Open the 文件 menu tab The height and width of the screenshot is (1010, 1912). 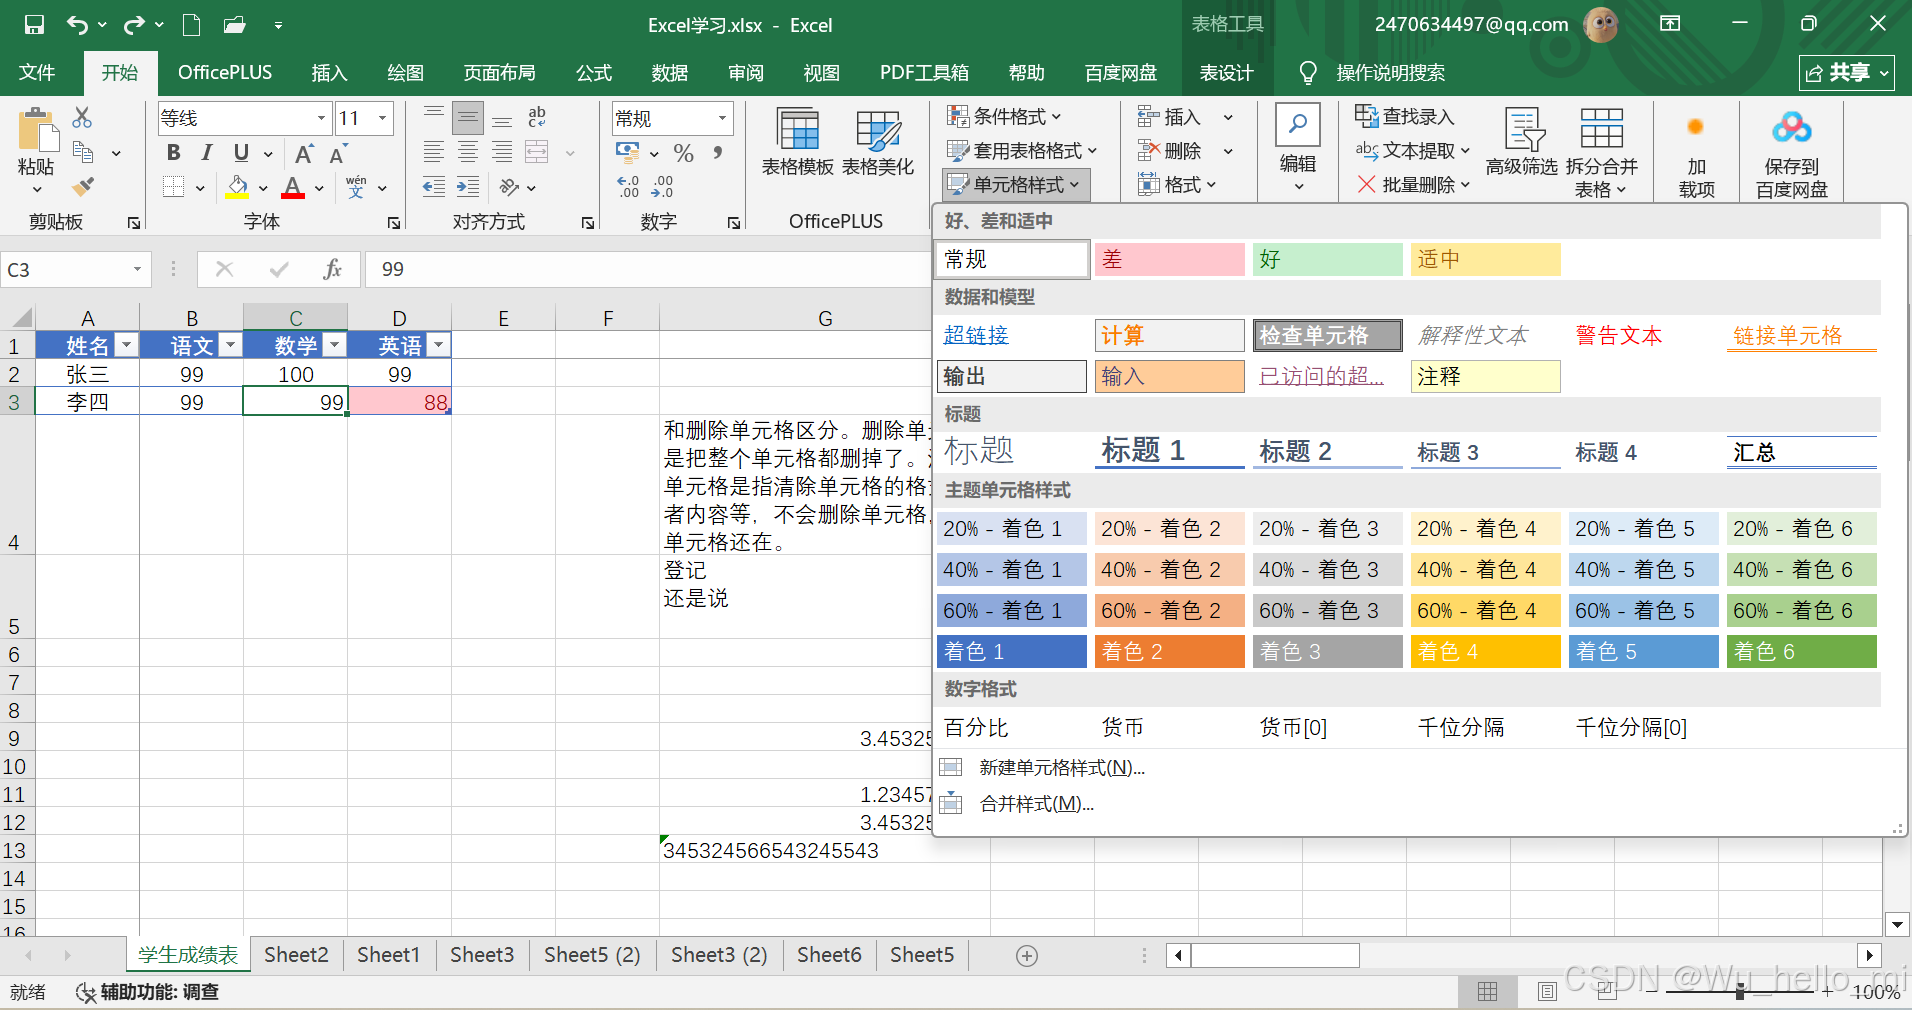(37, 72)
